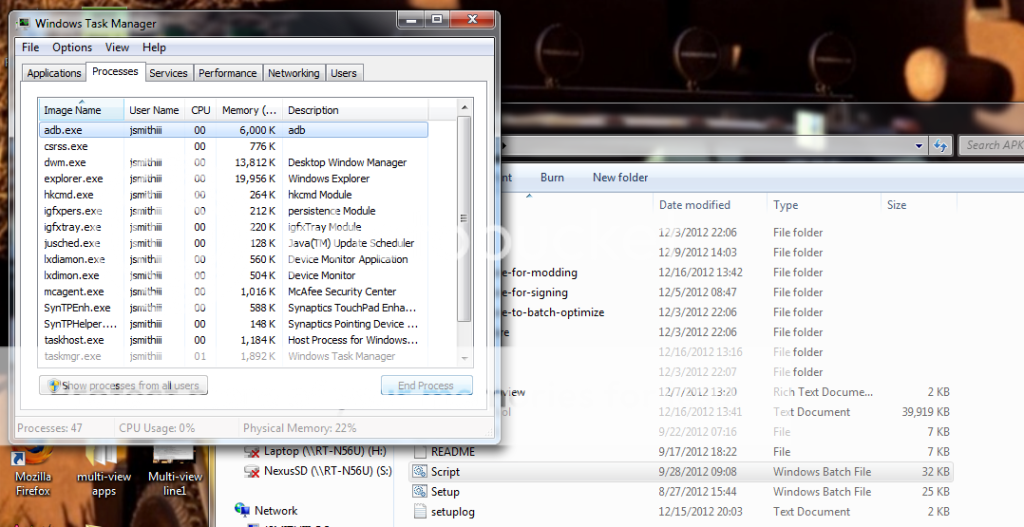Sort processes by CPU column
The height and width of the screenshot is (527, 1024).
[x=200, y=110]
